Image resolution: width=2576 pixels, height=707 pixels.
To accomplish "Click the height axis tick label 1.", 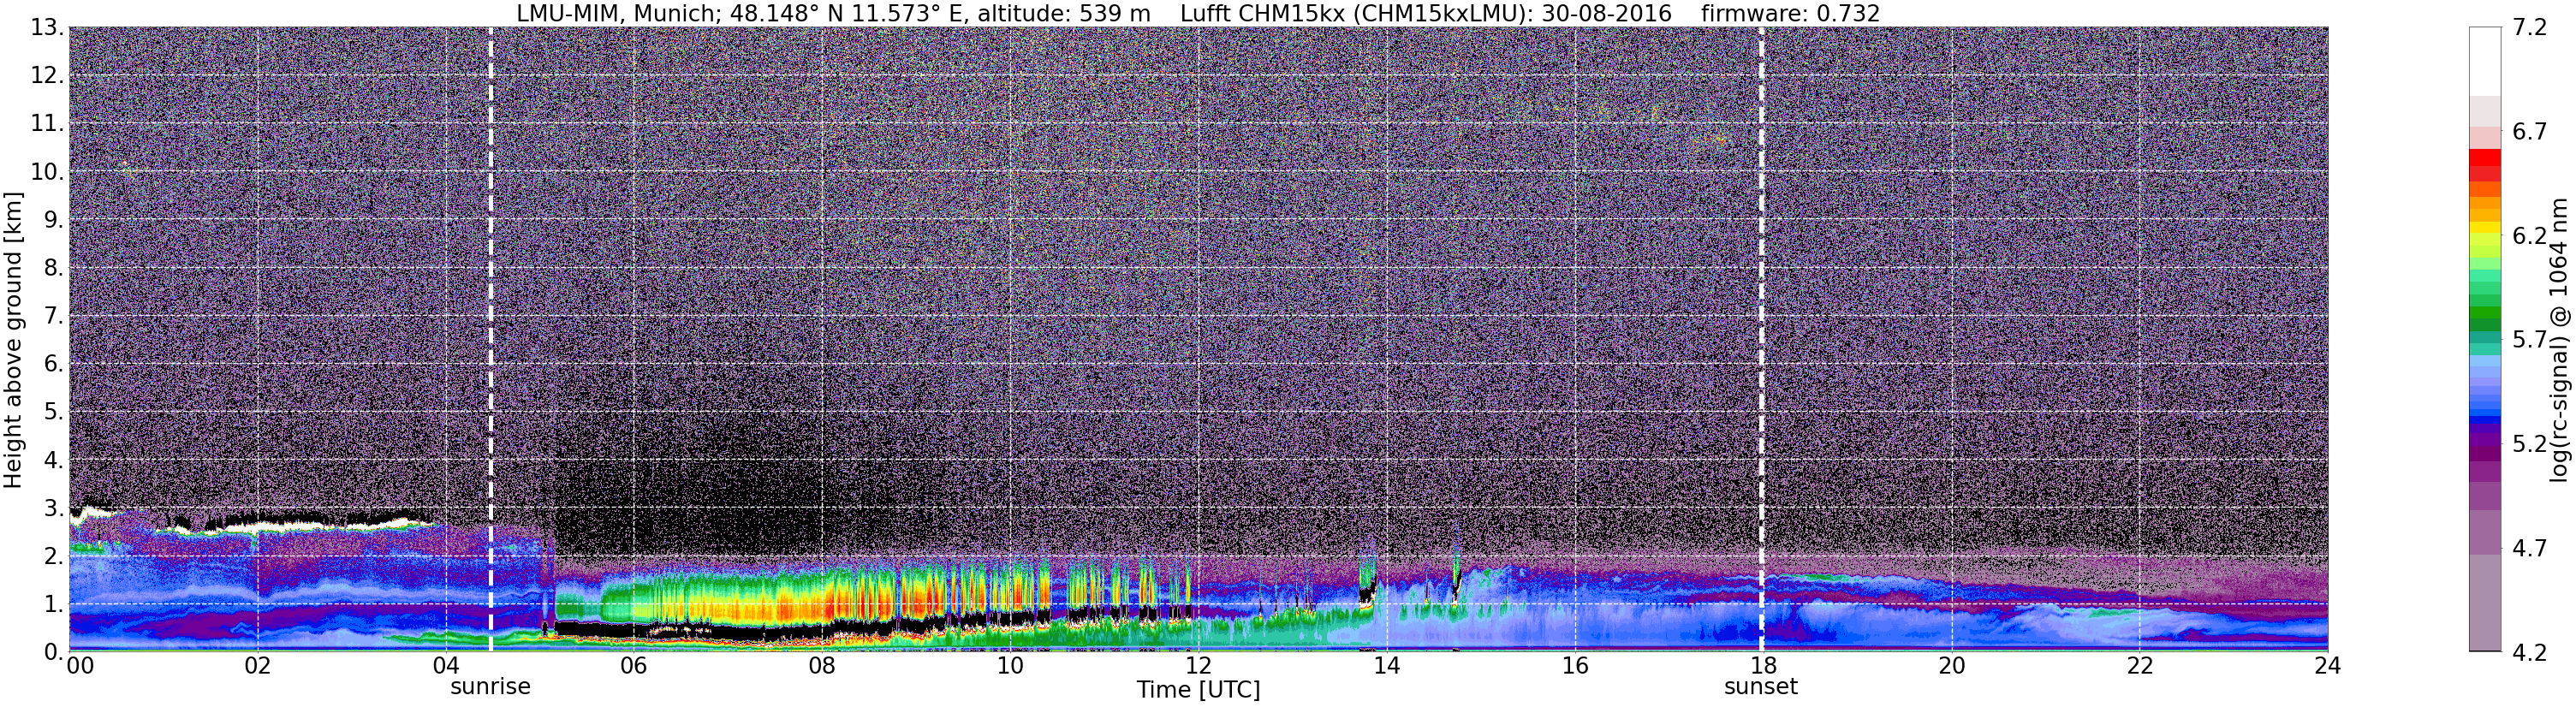I will click(54, 604).
